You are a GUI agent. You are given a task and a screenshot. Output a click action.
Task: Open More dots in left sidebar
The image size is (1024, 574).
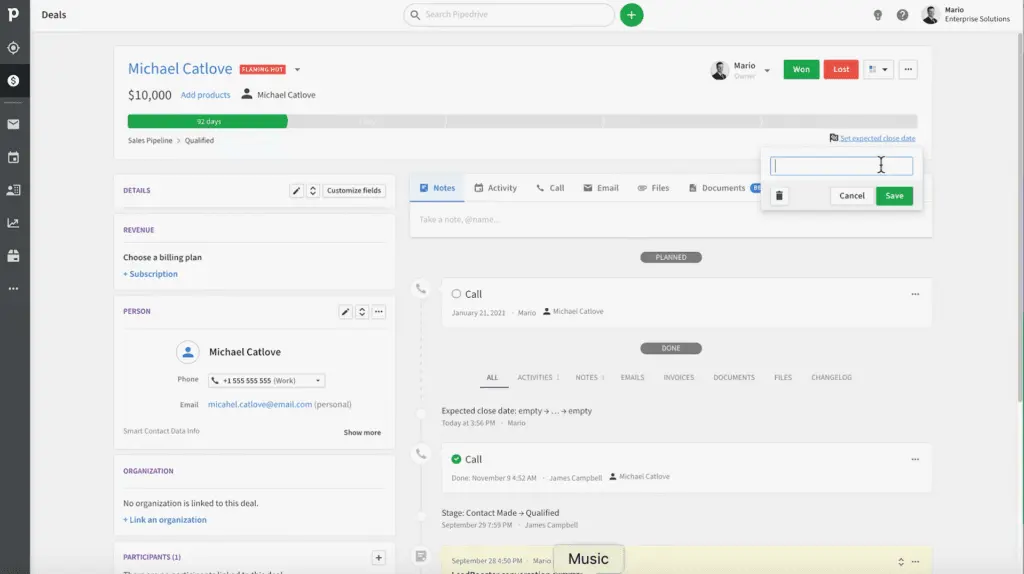coord(13,289)
